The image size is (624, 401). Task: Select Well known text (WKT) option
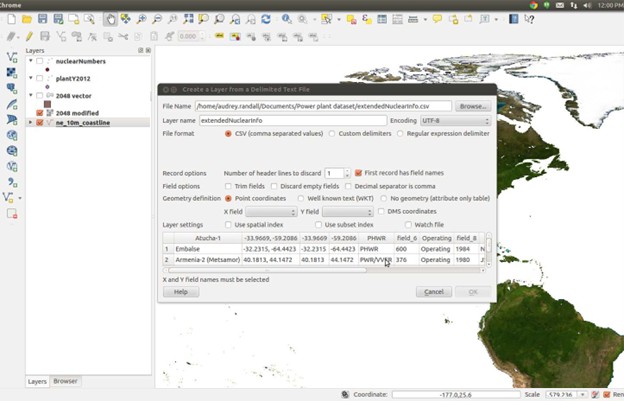300,199
